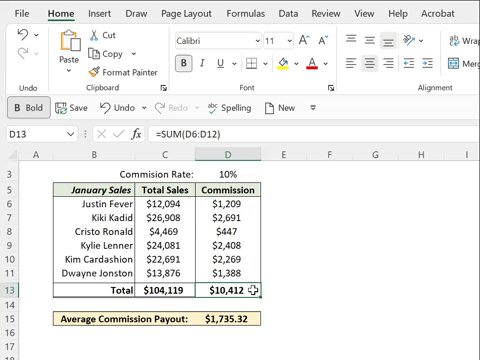Increase the cell indent
The width and height of the screenshot is (480, 360).
click(x=427, y=63)
